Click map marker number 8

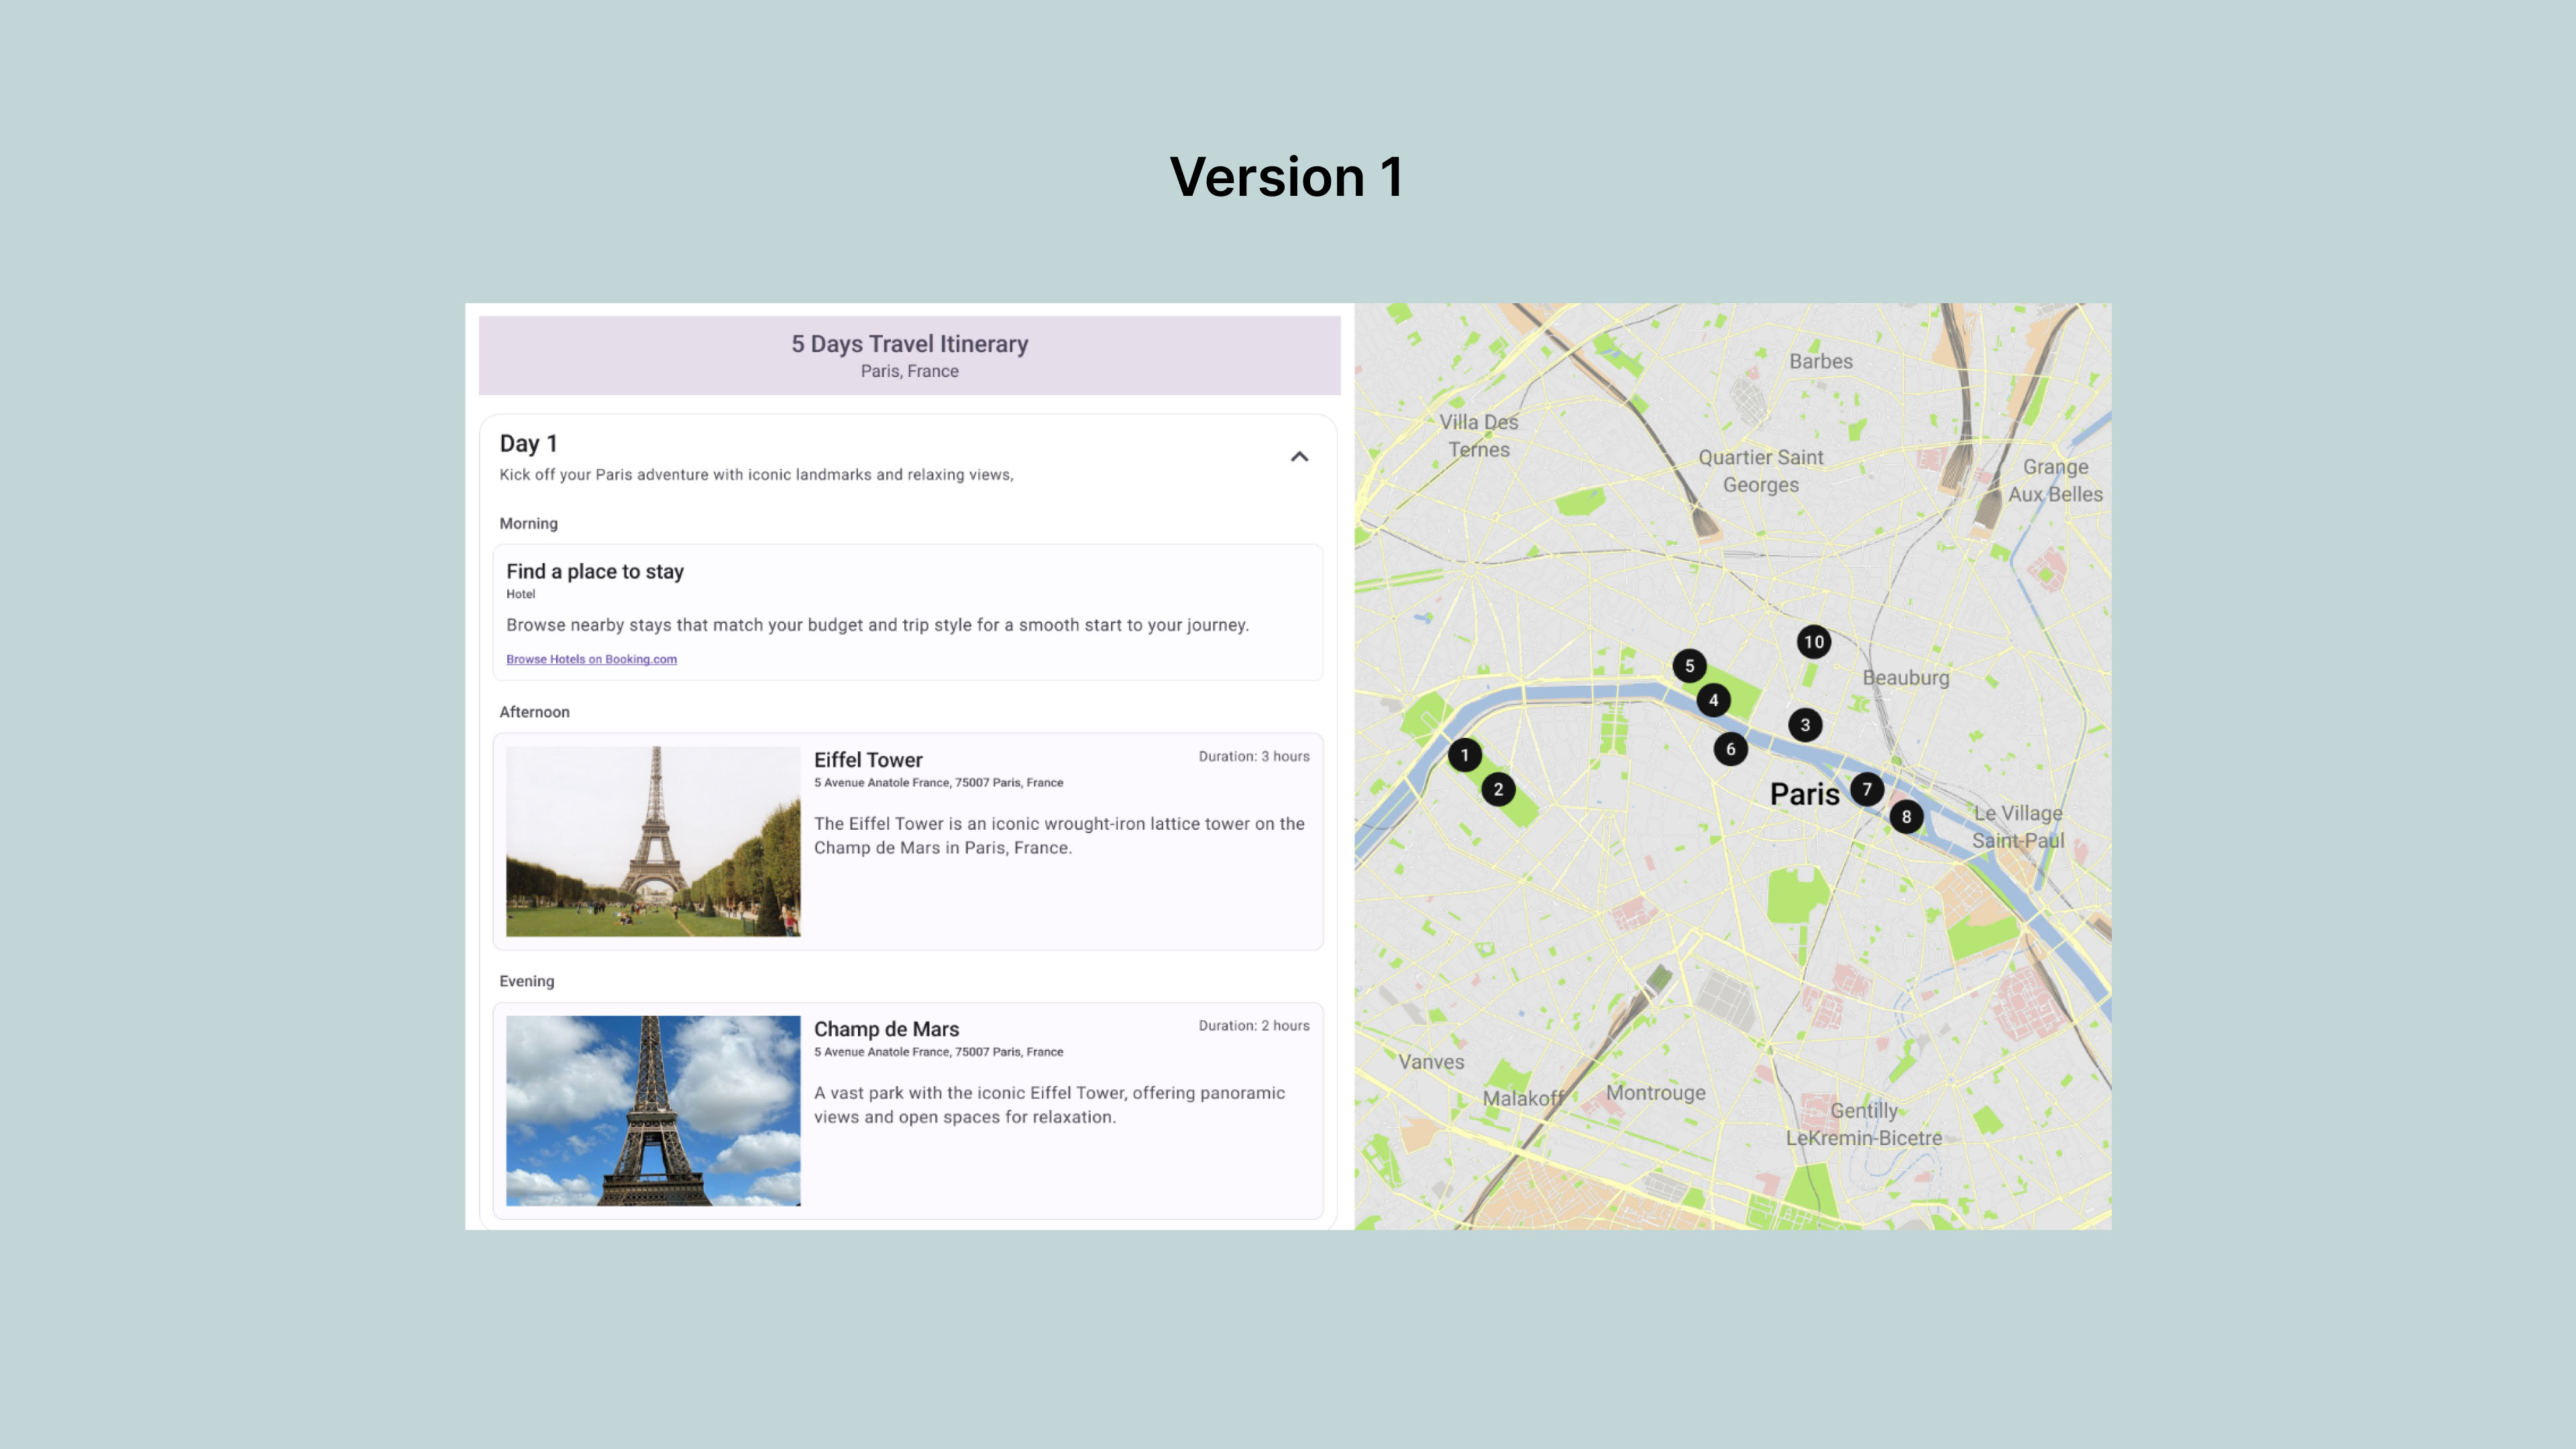(x=1906, y=817)
